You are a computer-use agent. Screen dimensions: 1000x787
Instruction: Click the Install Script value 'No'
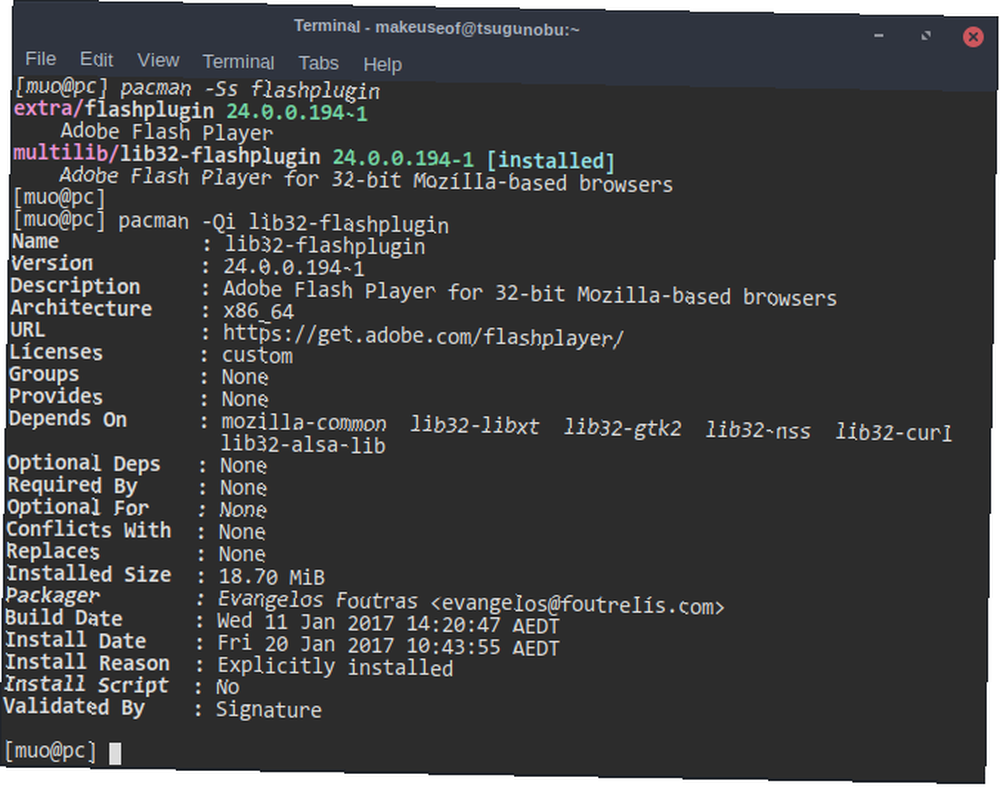[228, 687]
